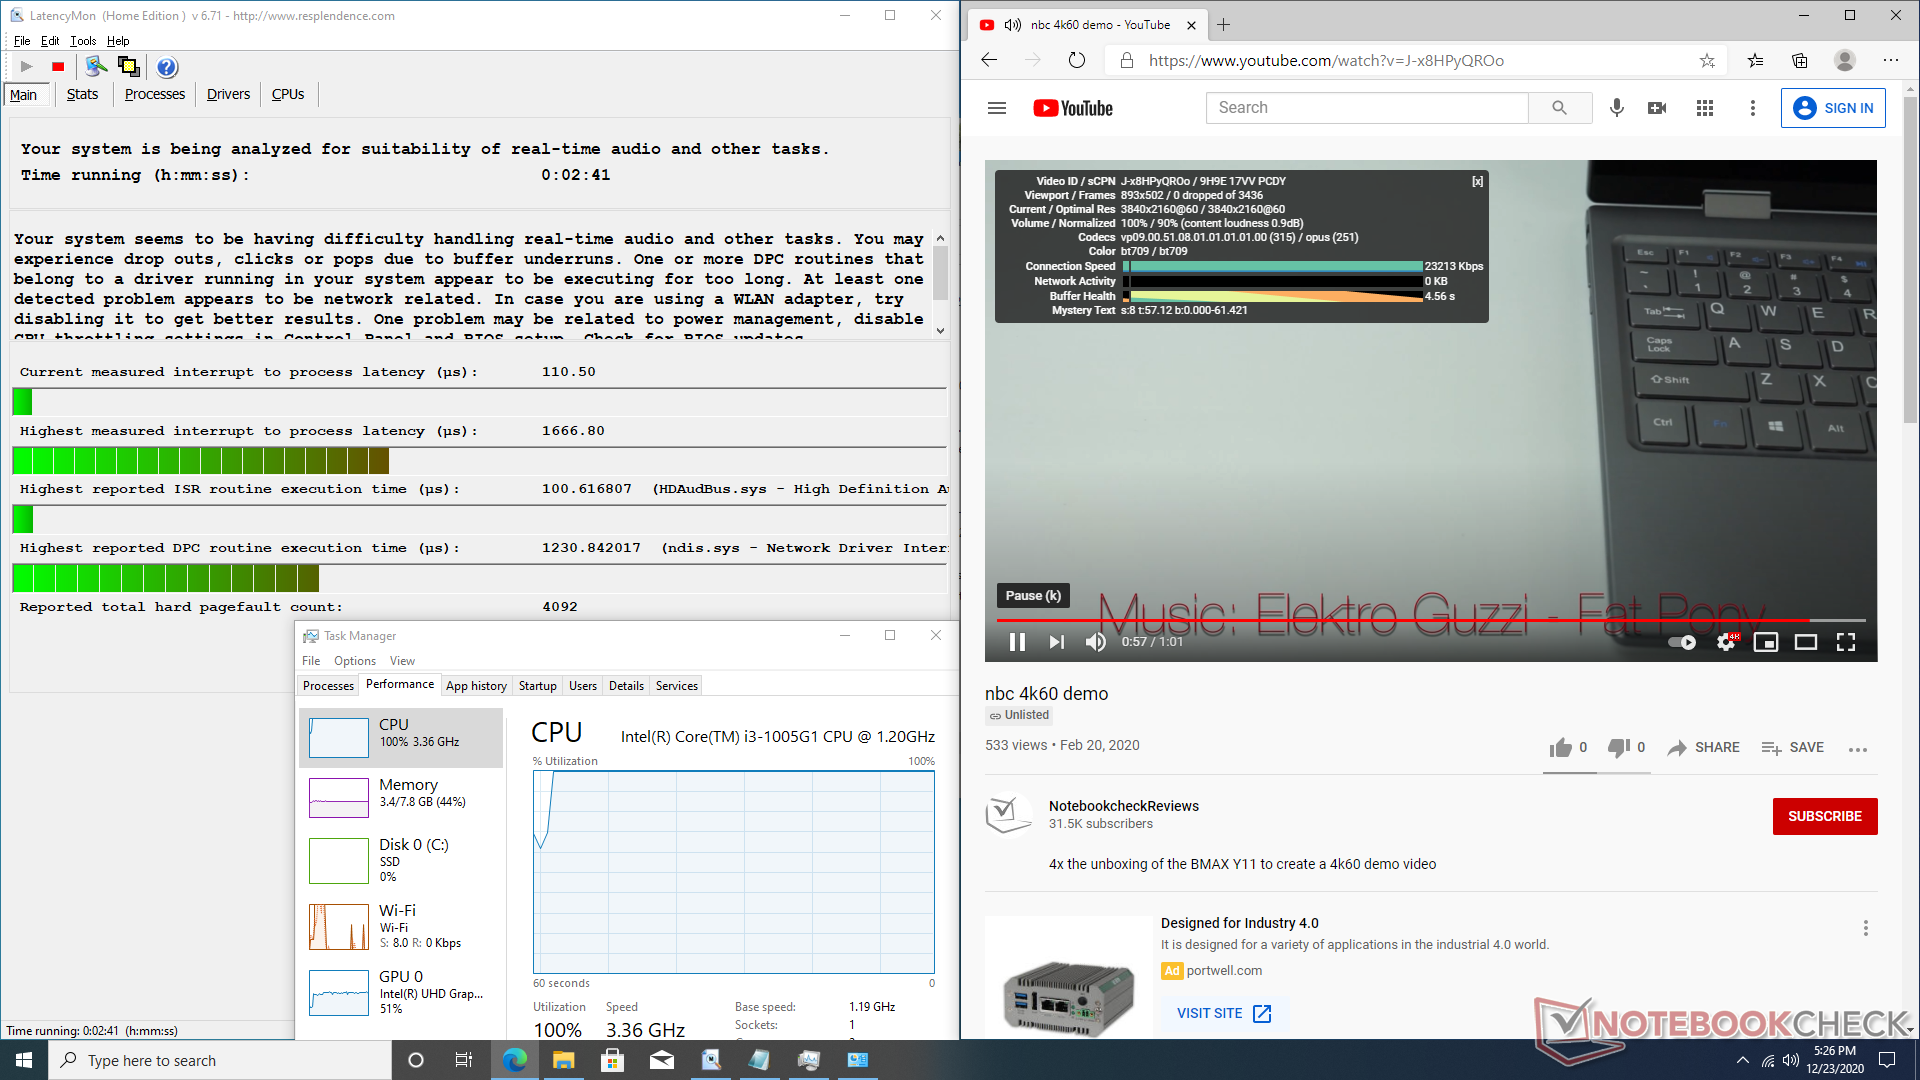Close the Stats for nerds overlay
The image size is (1920, 1080).
click(1477, 181)
